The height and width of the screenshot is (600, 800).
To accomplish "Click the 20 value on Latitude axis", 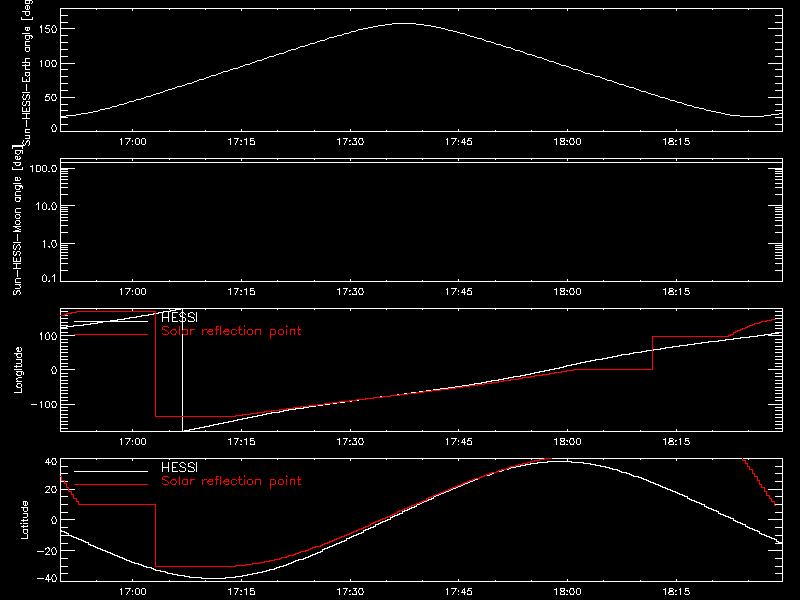I will point(51,489).
